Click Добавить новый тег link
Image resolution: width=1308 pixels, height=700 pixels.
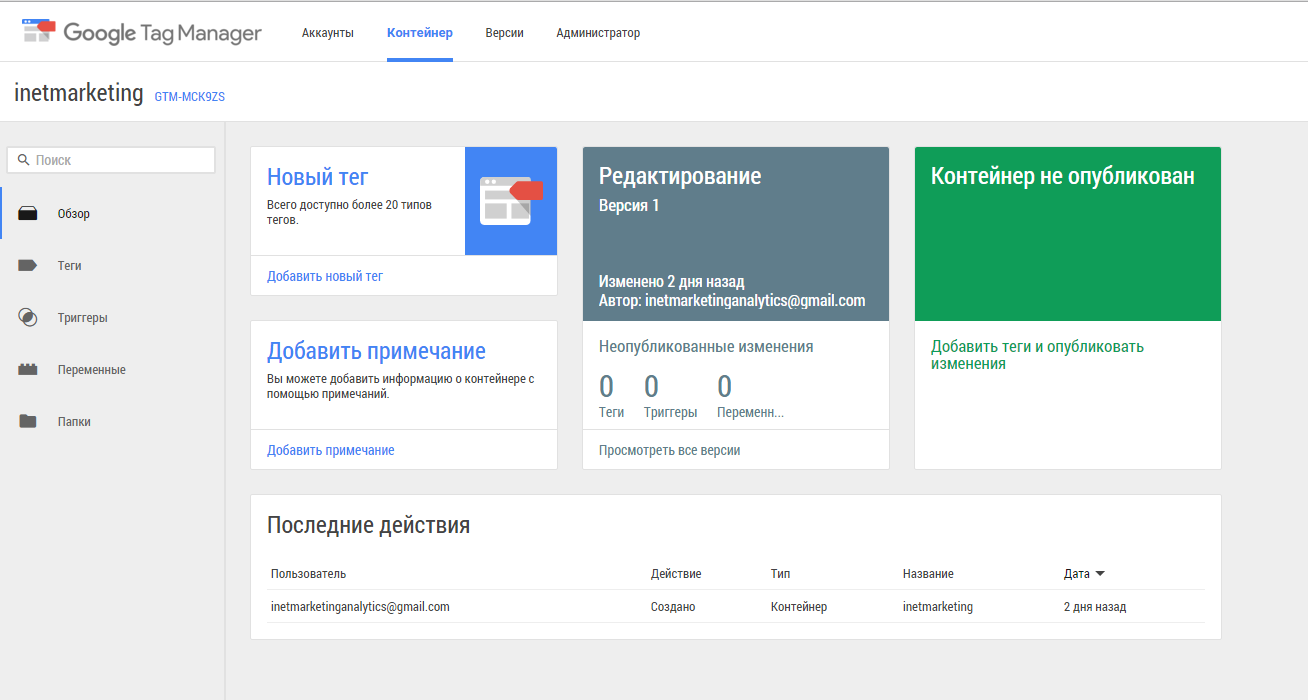[x=325, y=276]
